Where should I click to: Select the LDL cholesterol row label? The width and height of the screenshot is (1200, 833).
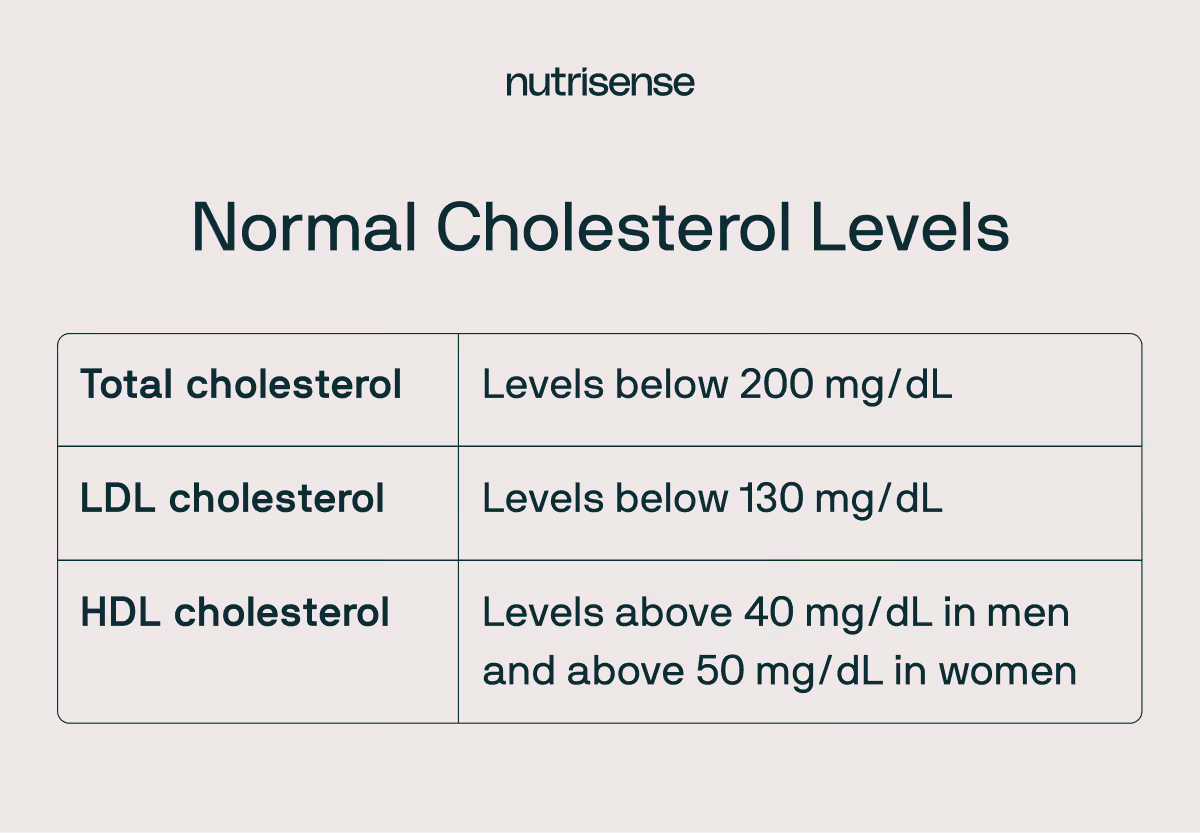click(x=232, y=499)
